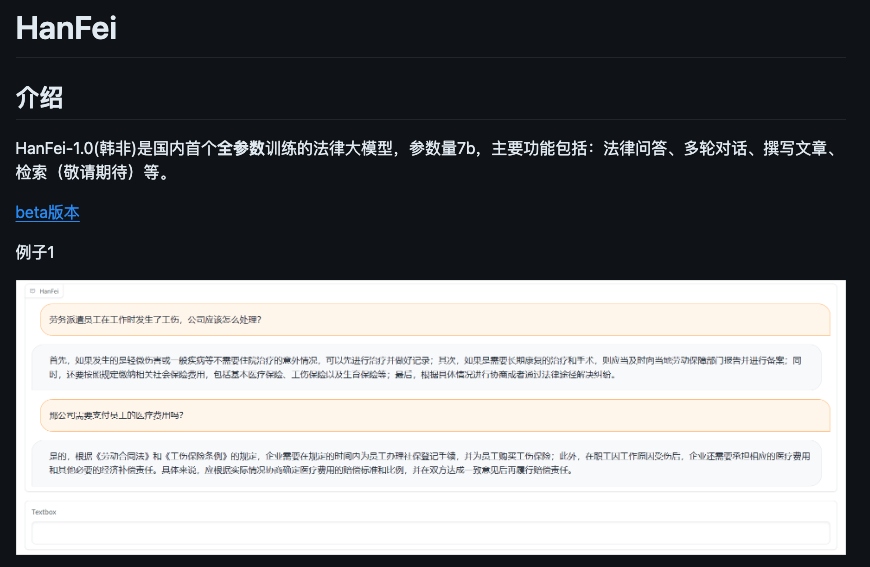Image resolution: width=870 pixels, height=567 pixels.
Task: Click the HanFei-1.0(韩非) introduction paragraph
Action: pyautogui.click(x=427, y=160)
